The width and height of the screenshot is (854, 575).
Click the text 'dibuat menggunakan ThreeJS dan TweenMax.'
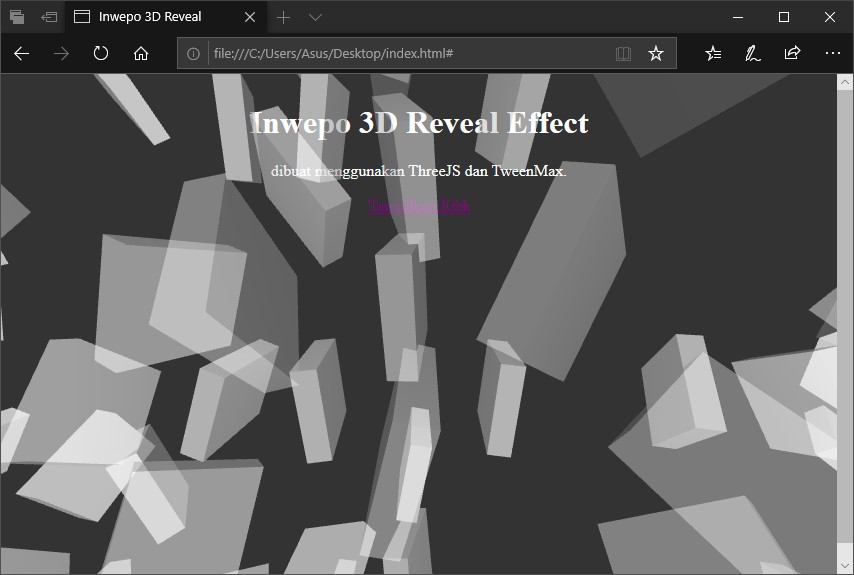419,171
